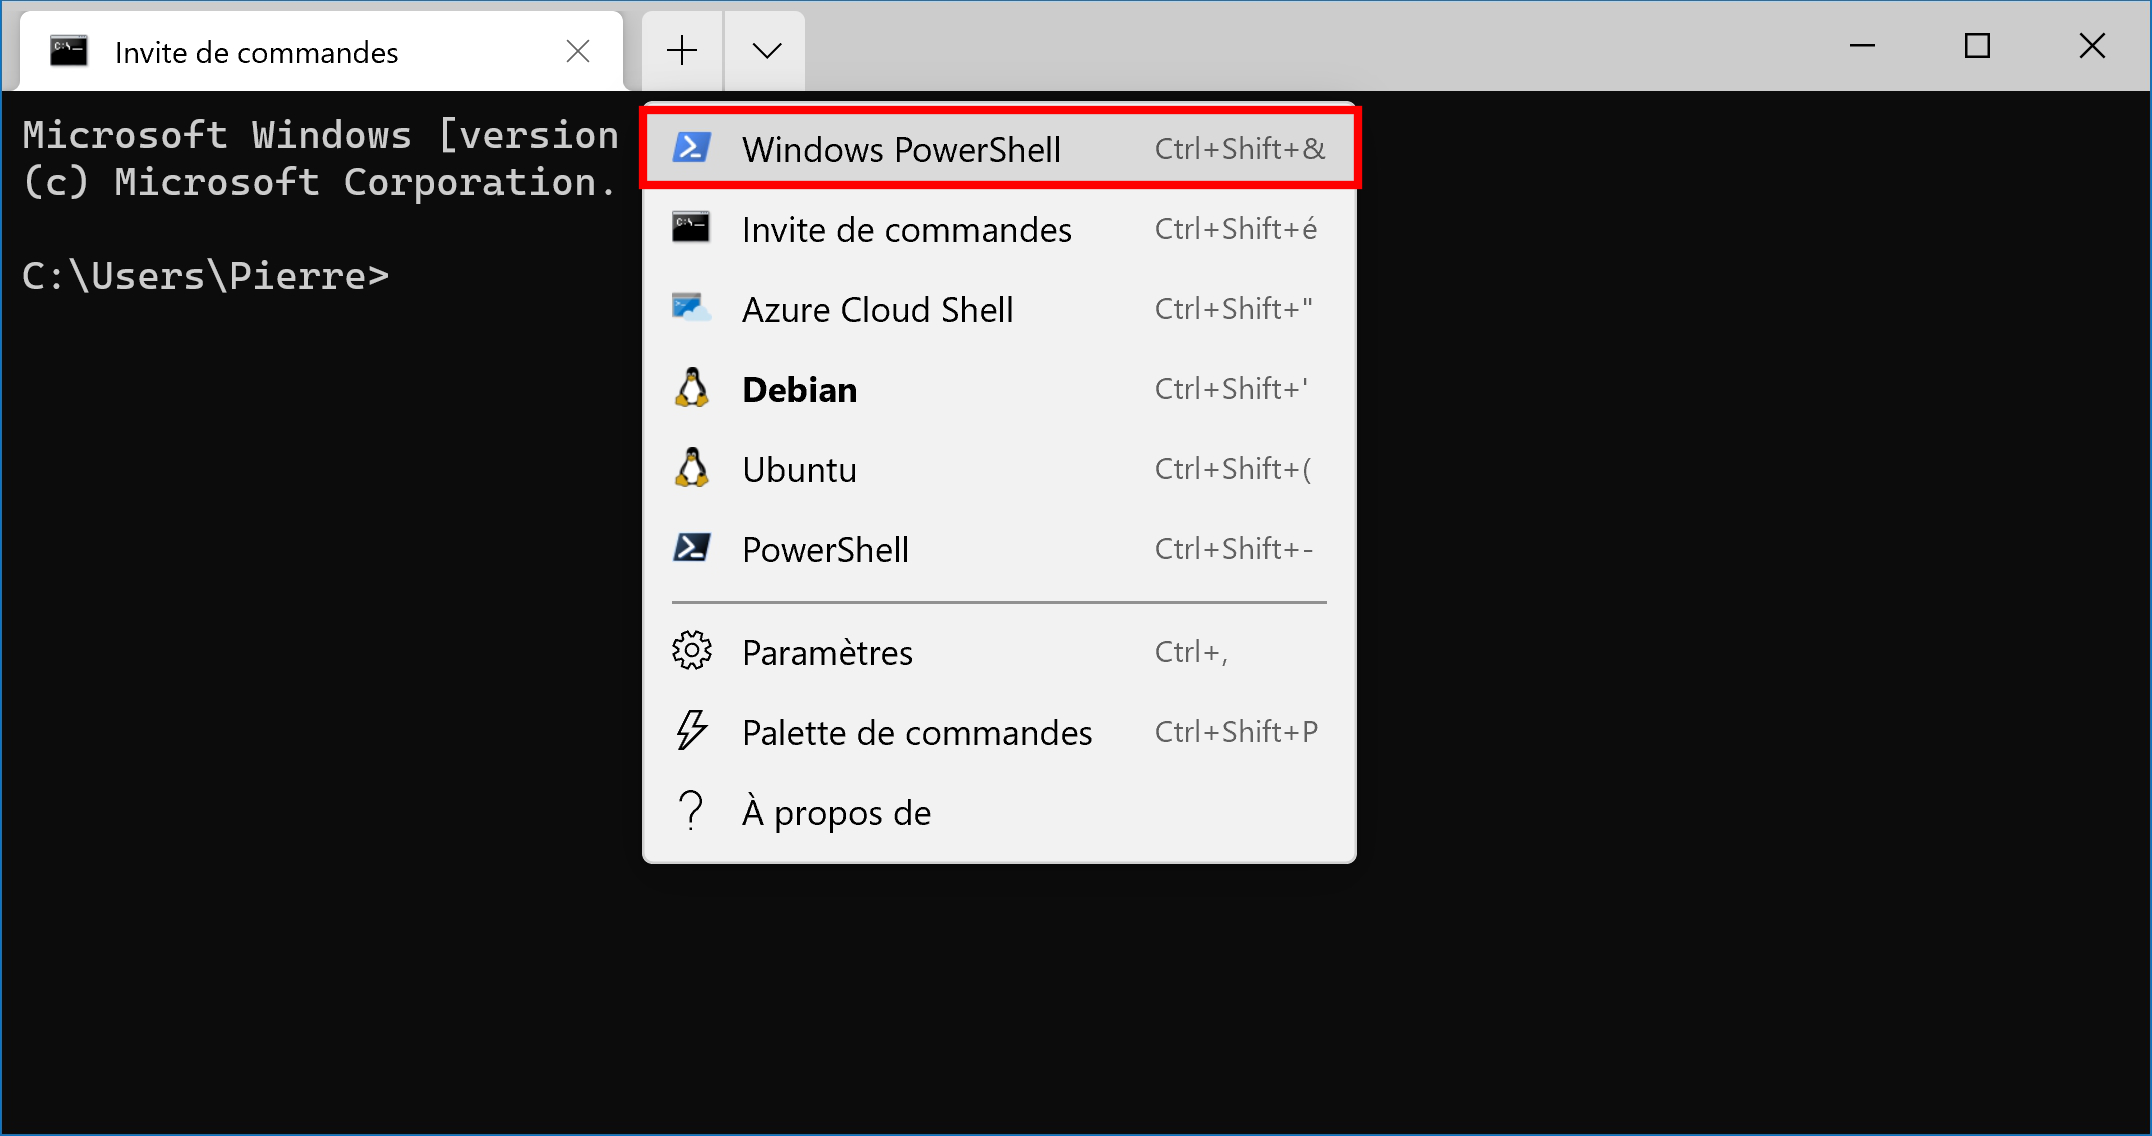
Task: Click the Azure Cloud Shell icon
Action: 691,308
